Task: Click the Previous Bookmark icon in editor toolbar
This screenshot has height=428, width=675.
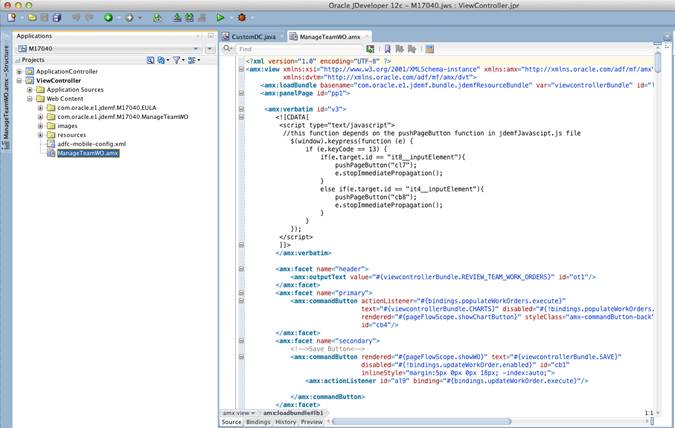Action: [x=399, y=49]
